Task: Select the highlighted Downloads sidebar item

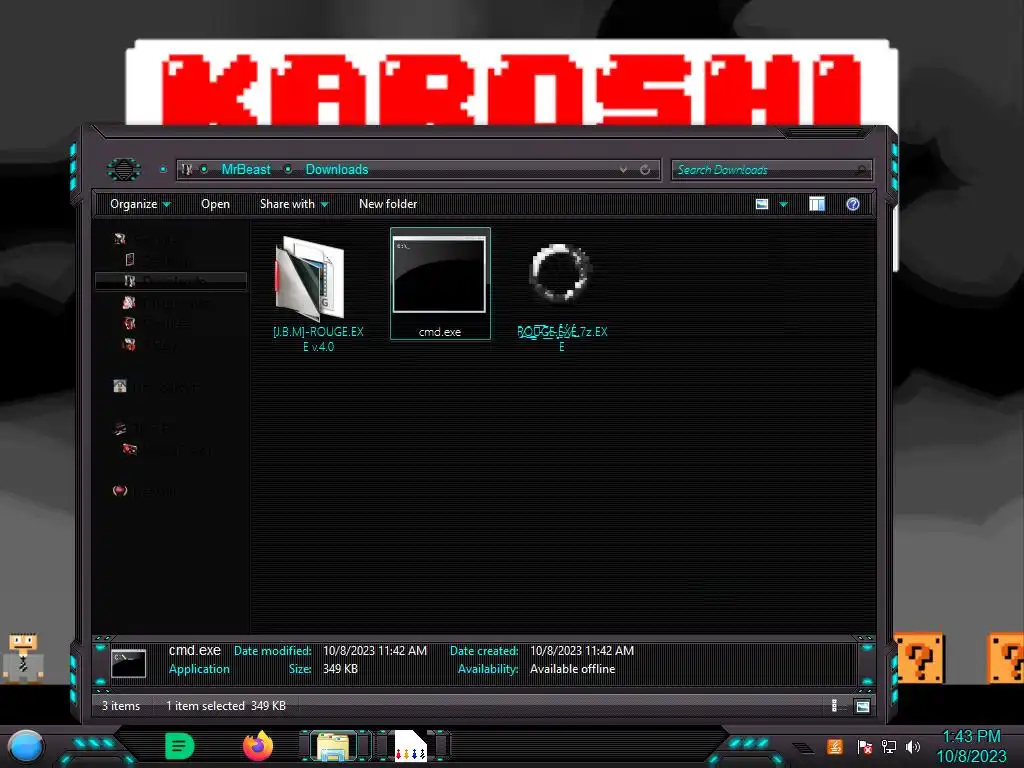Action: (171, 281)
